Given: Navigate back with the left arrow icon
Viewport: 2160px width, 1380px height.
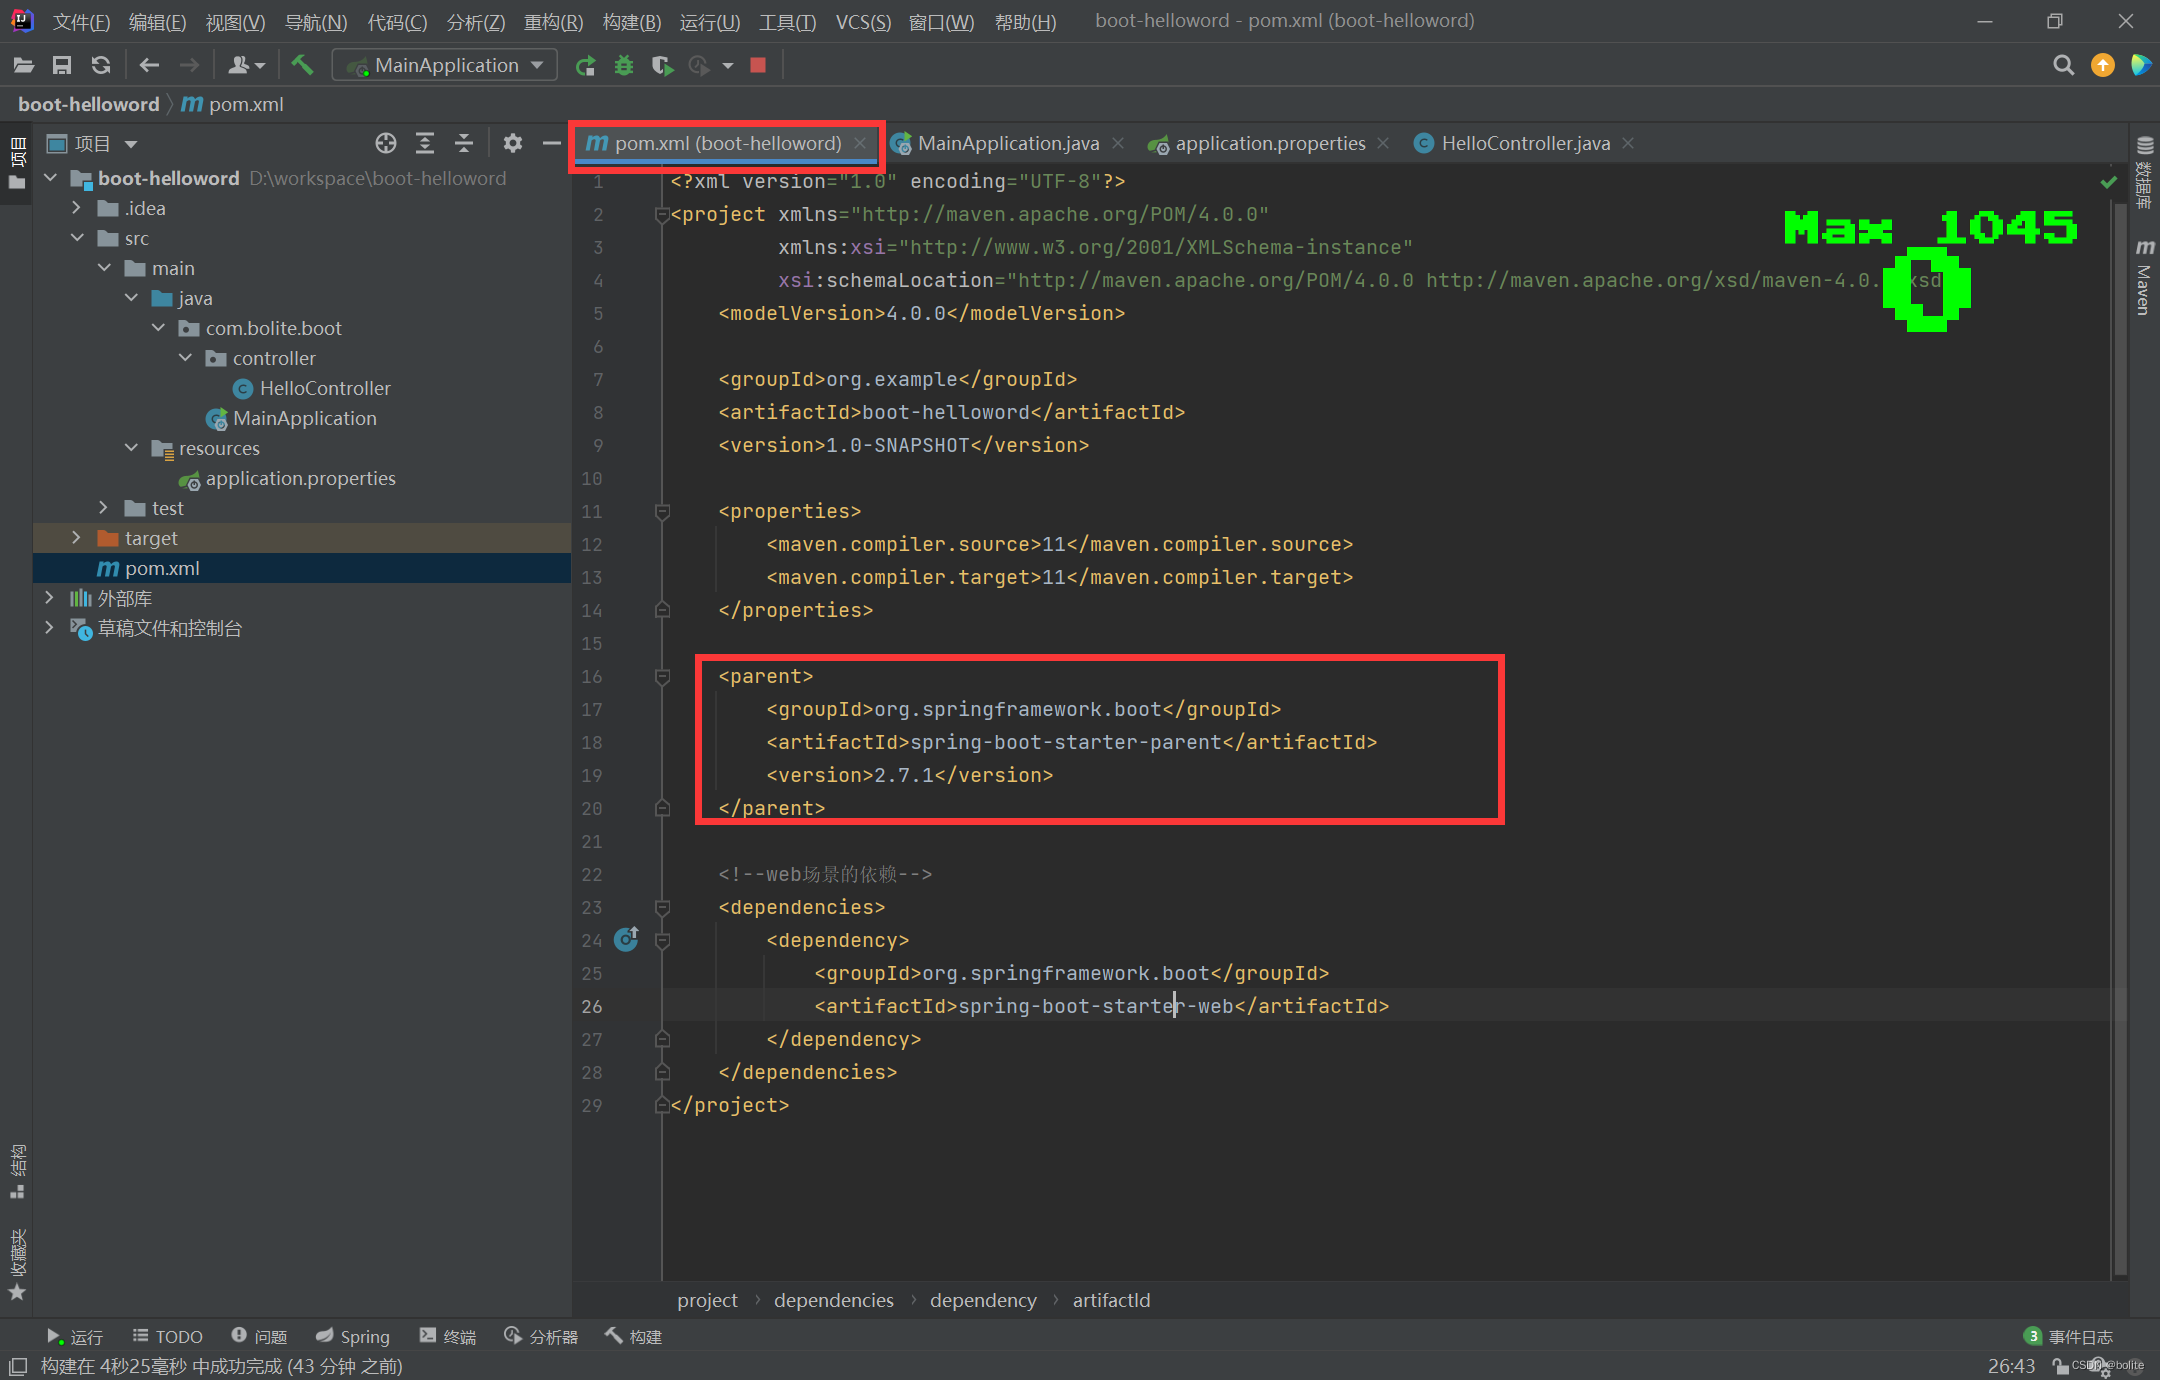Looking at the screenshot, I should (x=149, y=65).
